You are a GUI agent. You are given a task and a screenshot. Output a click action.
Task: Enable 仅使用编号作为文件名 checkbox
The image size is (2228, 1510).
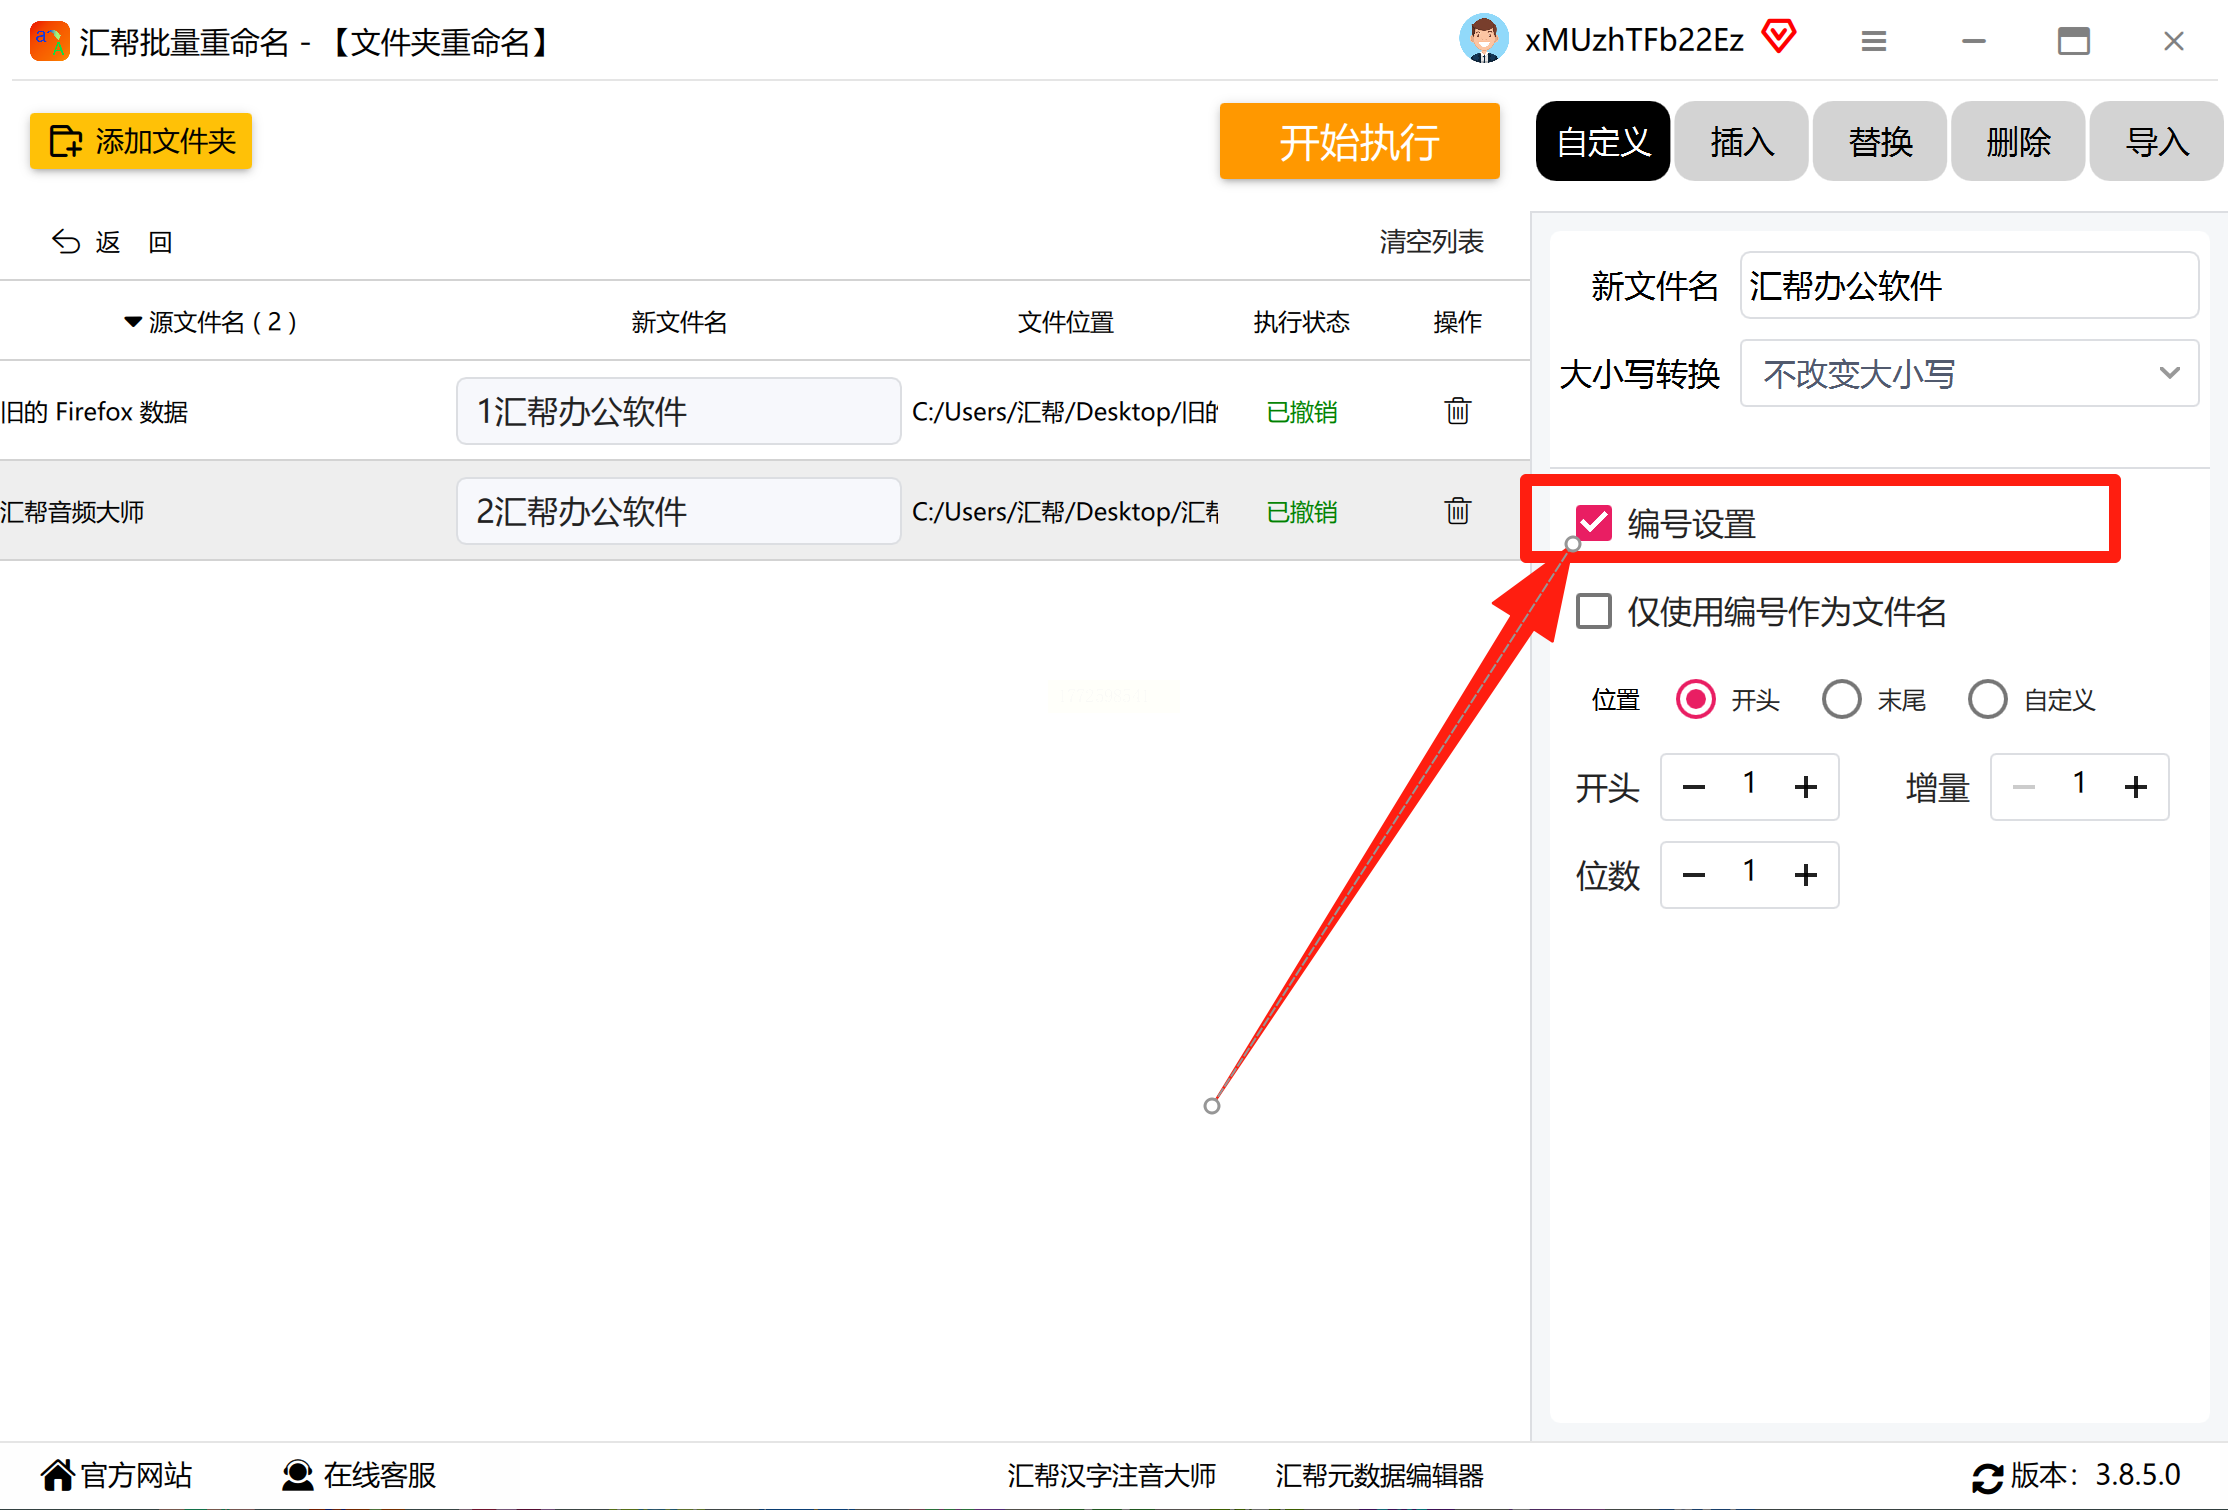pyautogui.click(x=1594, y=611)
